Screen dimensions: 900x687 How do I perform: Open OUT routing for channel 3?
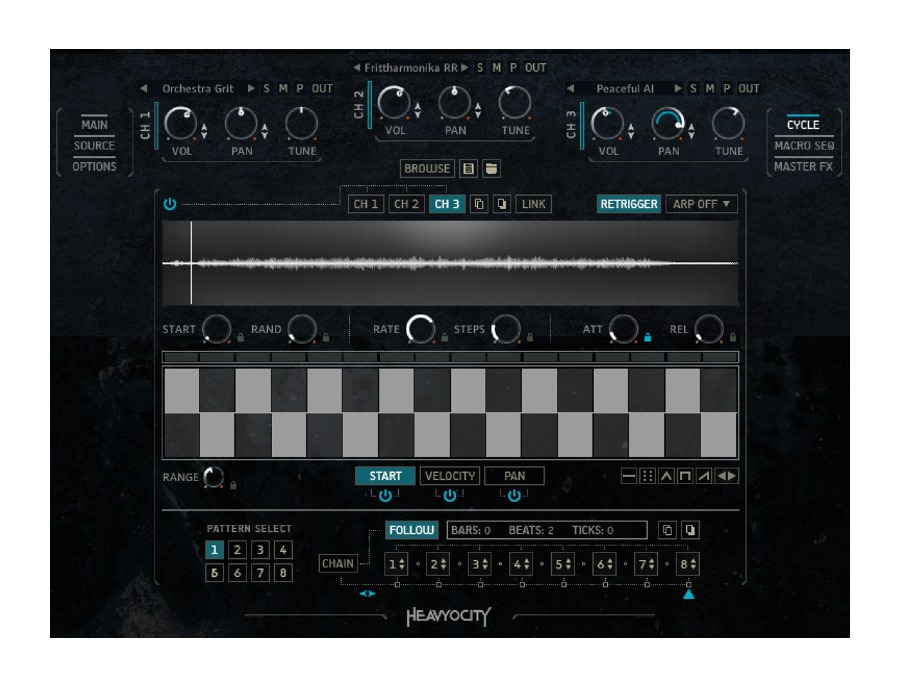click(749, 89)
